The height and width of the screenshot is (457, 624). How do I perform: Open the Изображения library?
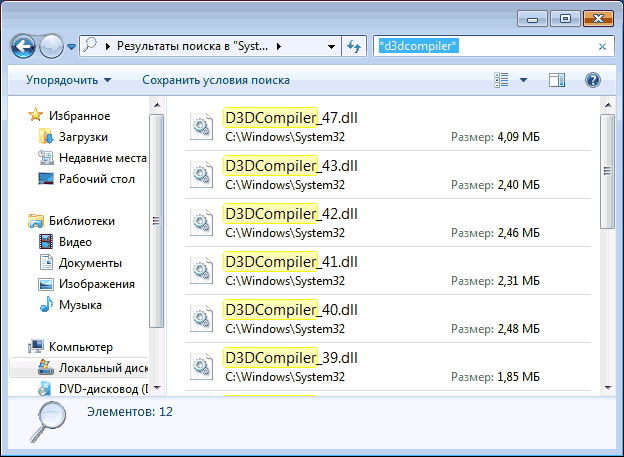[97, 284]
